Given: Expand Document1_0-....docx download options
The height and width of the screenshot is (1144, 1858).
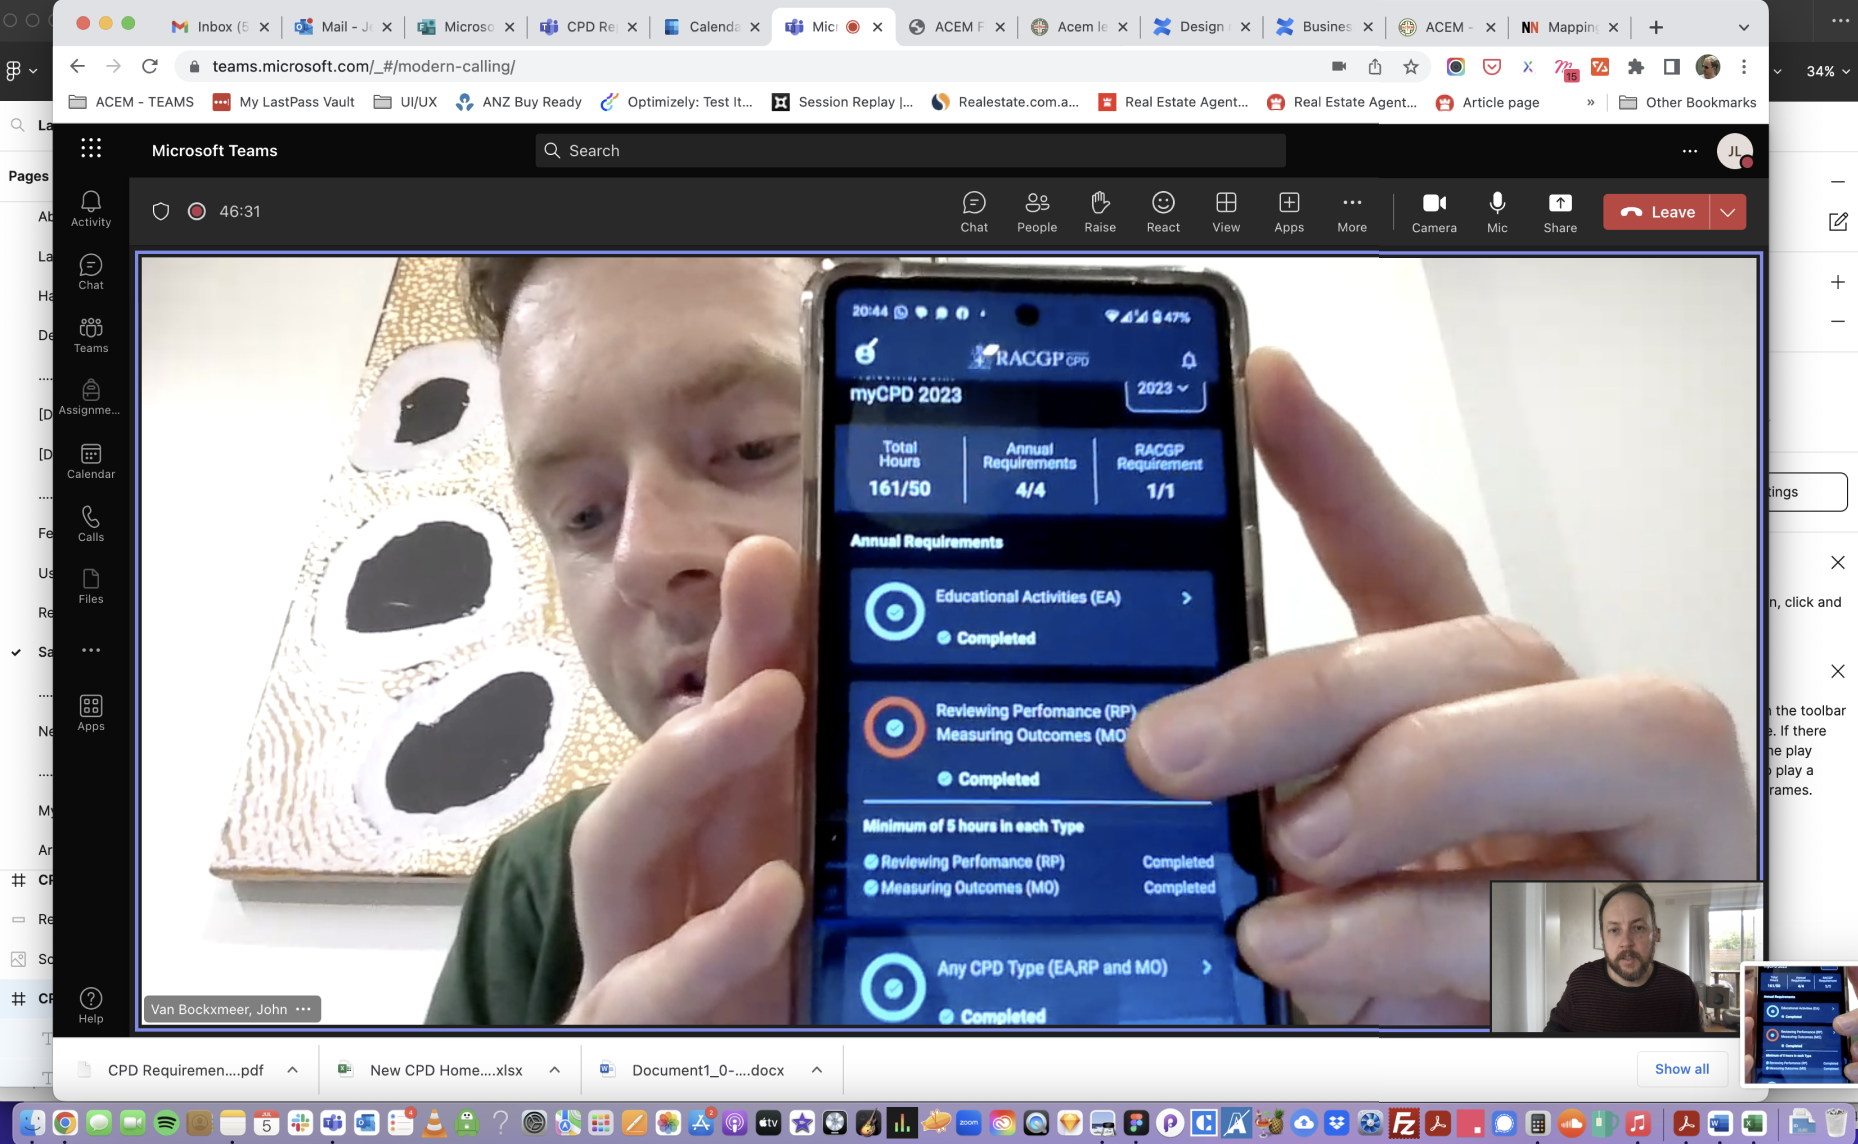Looking at the screenshot, I should [x=816, y=1070].
